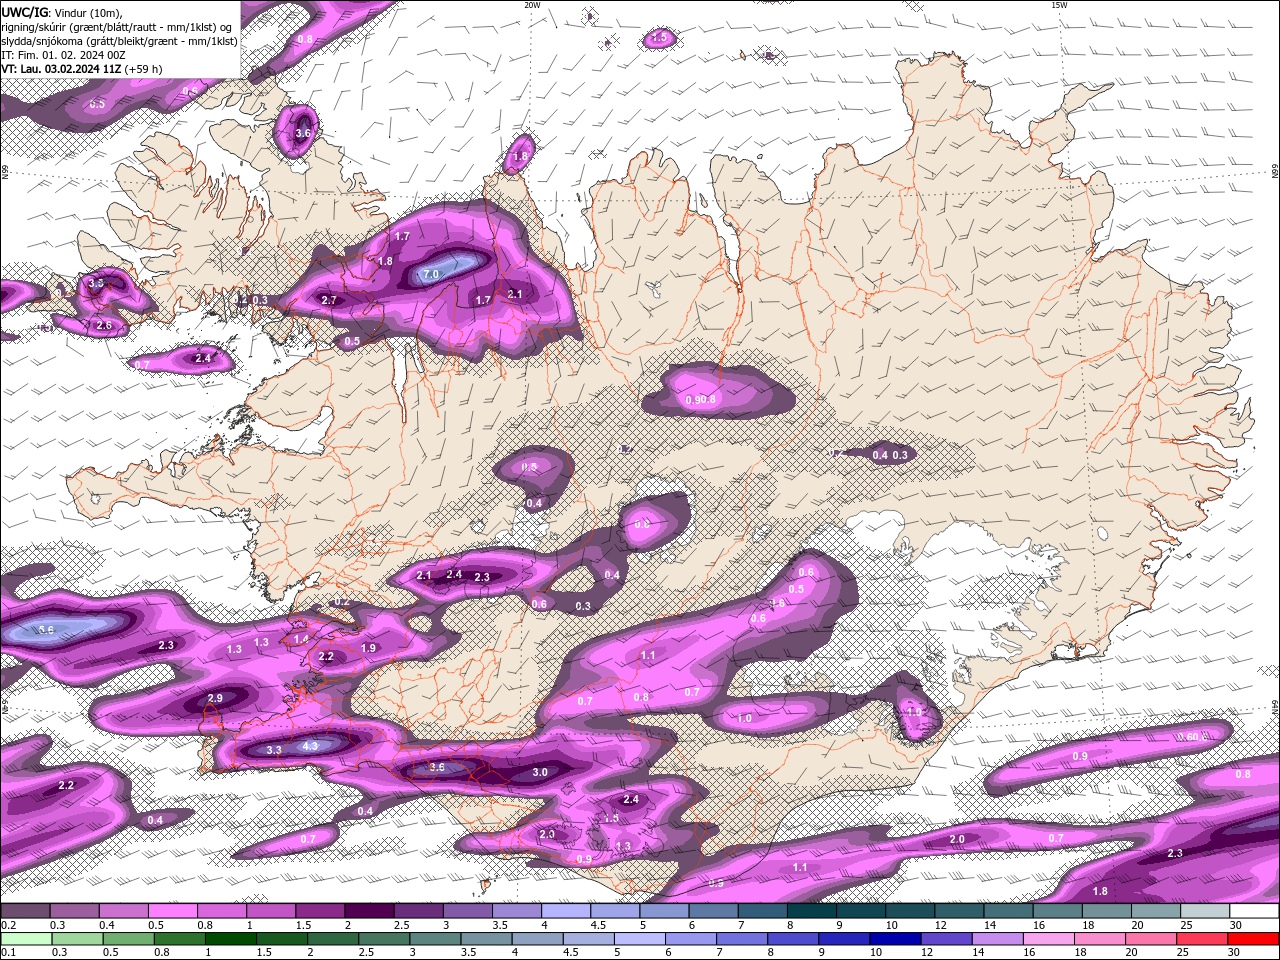This screenshot has width=1280, height=960.
Task: Click the "slydda/snjókoma" snow legend description line
Action: tap(119, 41)
